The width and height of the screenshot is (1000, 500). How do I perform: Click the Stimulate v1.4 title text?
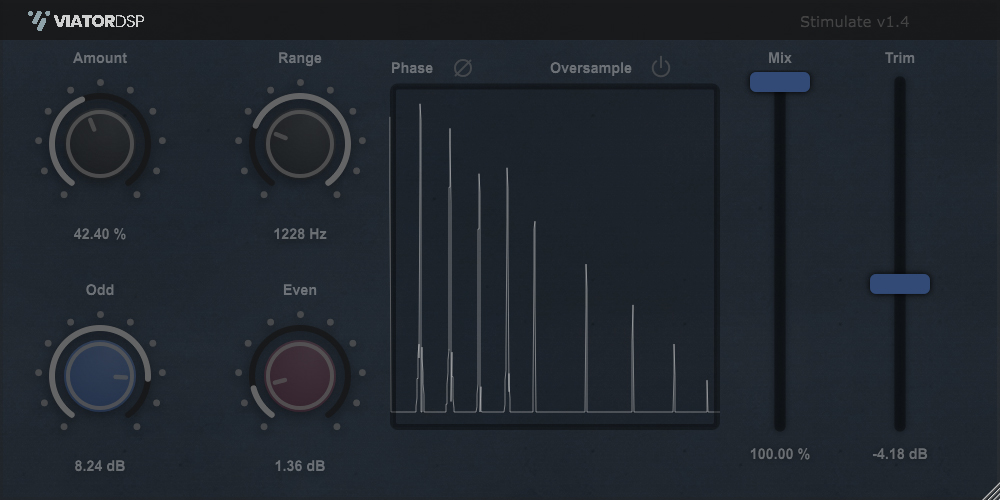pyautogui.click(x=855, y=22)
